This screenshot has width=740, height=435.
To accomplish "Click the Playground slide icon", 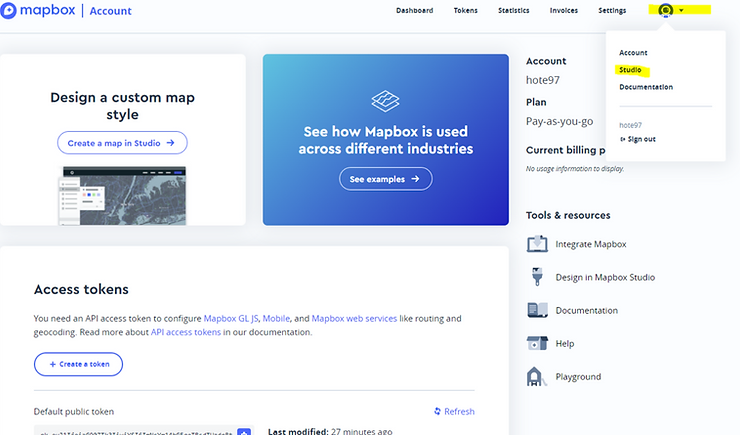I will (x=536, y=376).
